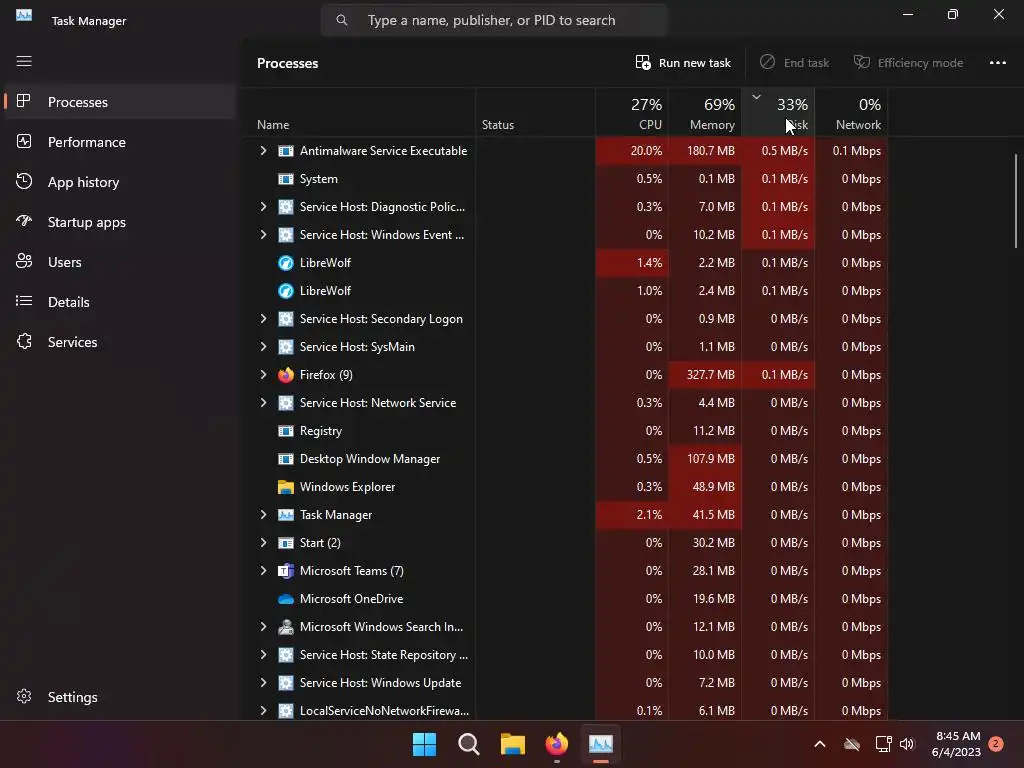This screenshot has width=1024, height=768.
Task: Switch to the Performance page
Action: pyautogui.click(x=120, y=142)
